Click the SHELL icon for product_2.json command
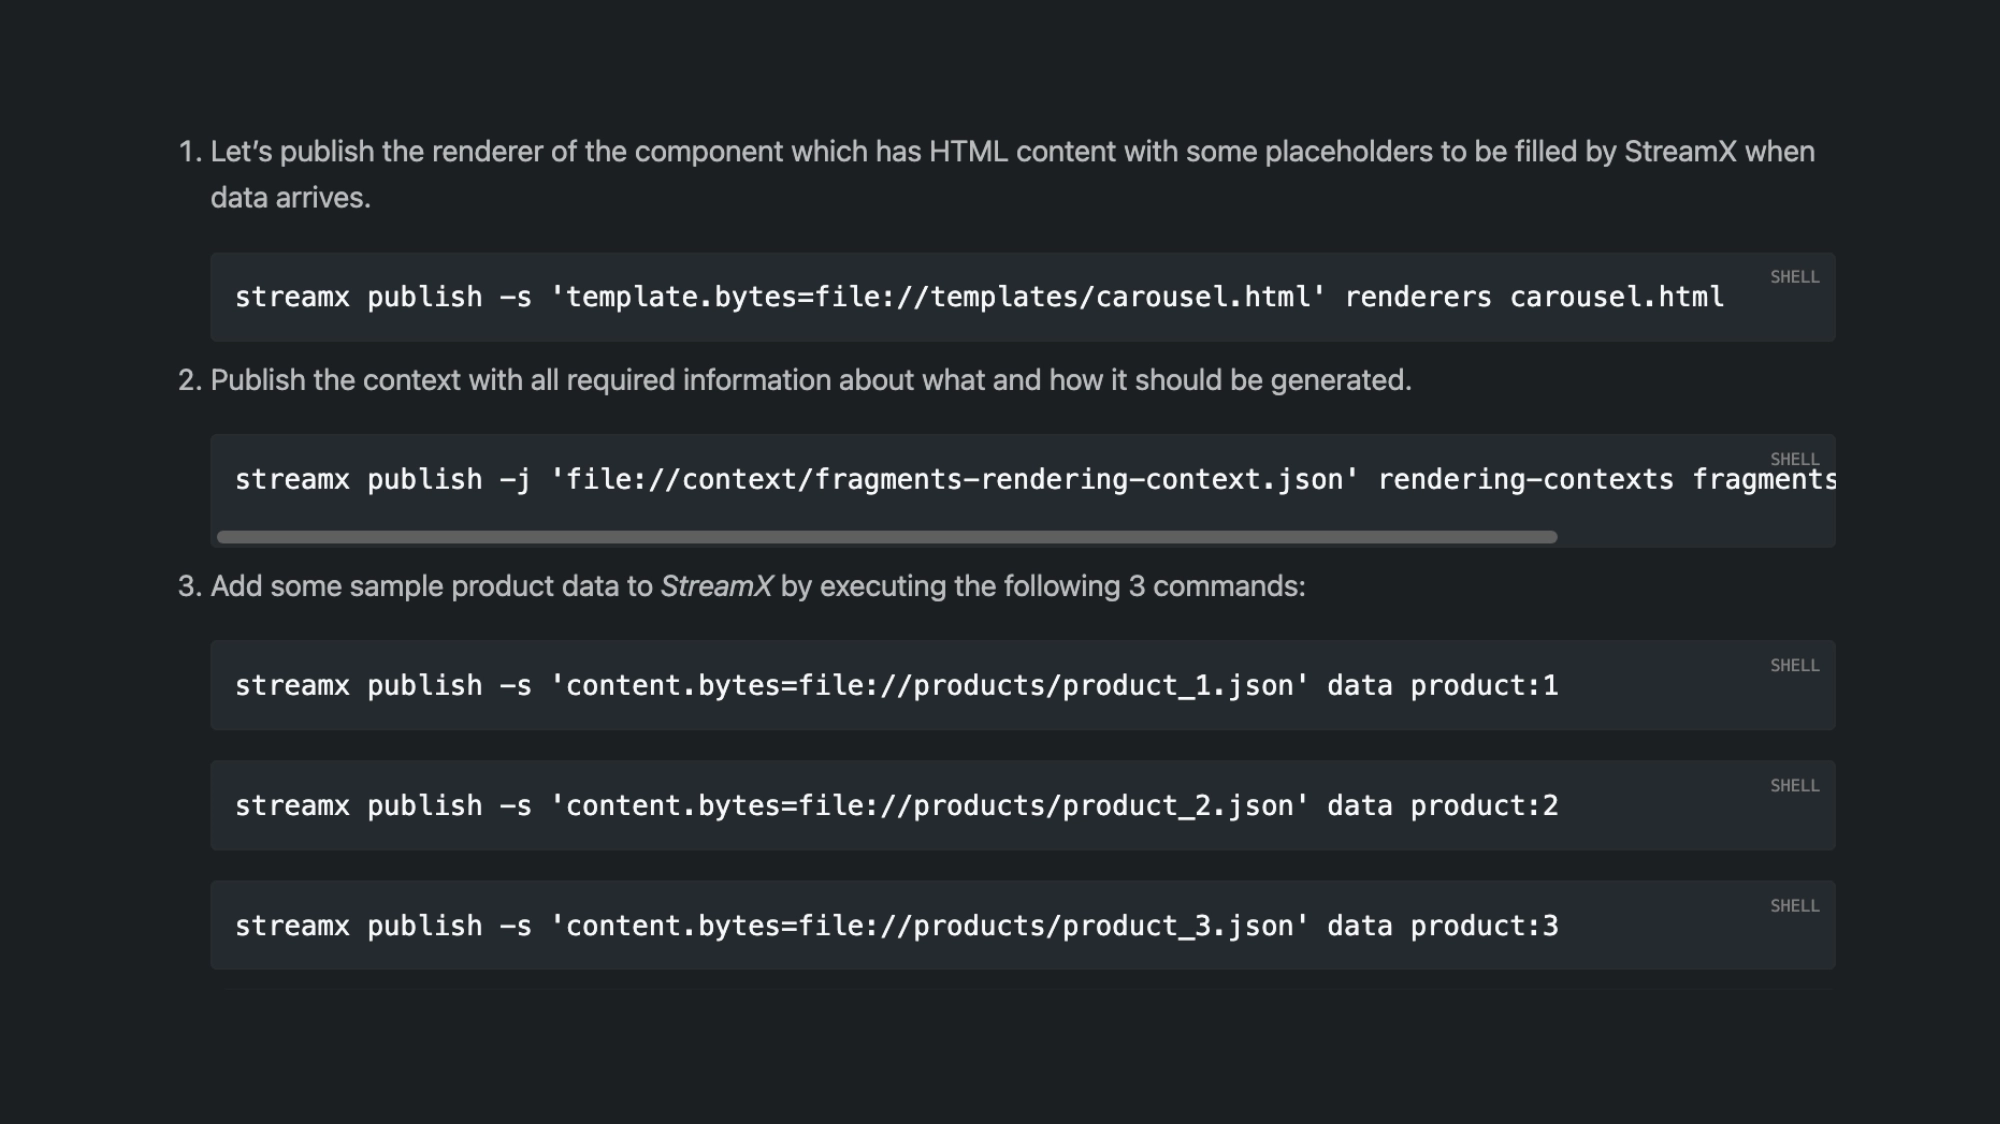 click(1795, 785)
